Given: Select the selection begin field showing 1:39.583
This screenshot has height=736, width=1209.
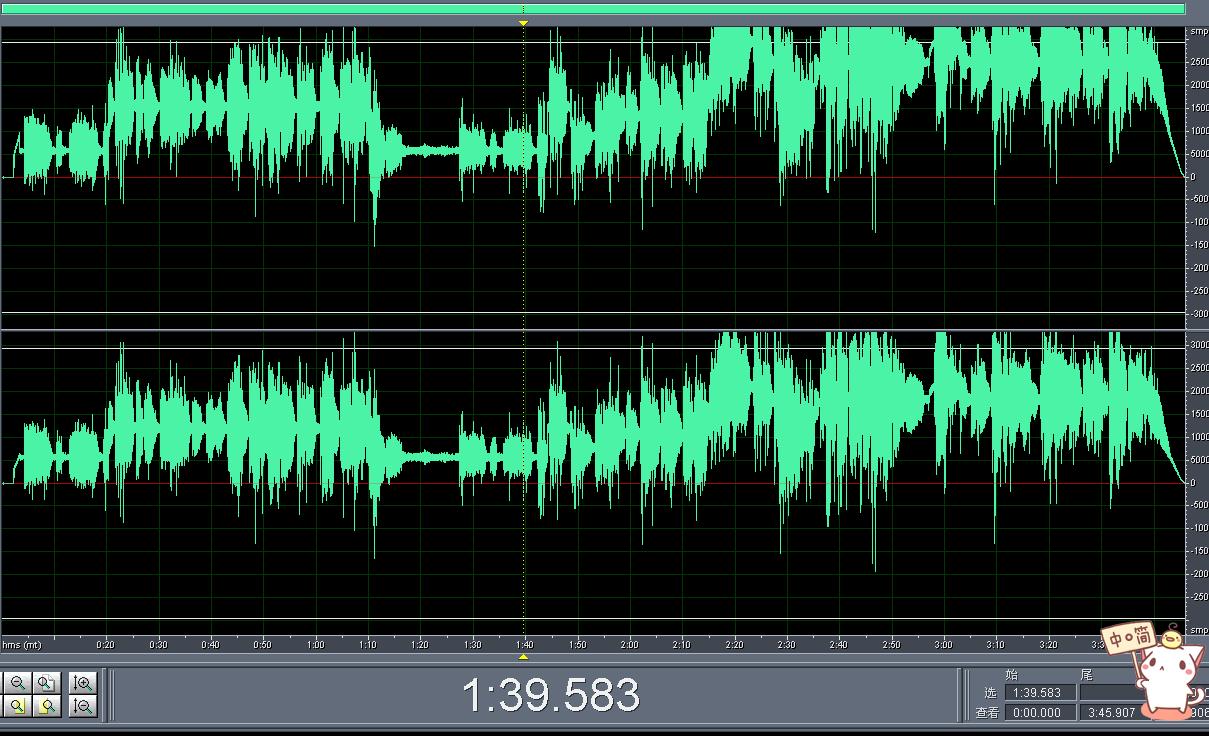Looking at the screenshot, I should 1040,692.
